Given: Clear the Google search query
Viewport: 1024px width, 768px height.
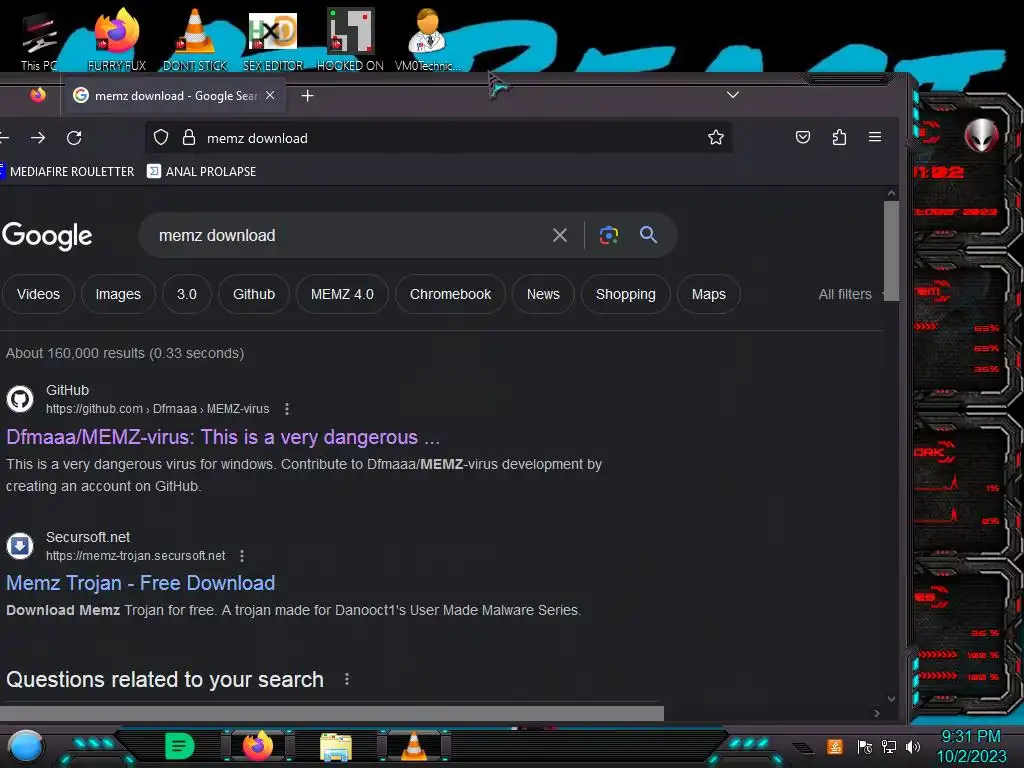Looking at the screenshot, I should point(560,235).
